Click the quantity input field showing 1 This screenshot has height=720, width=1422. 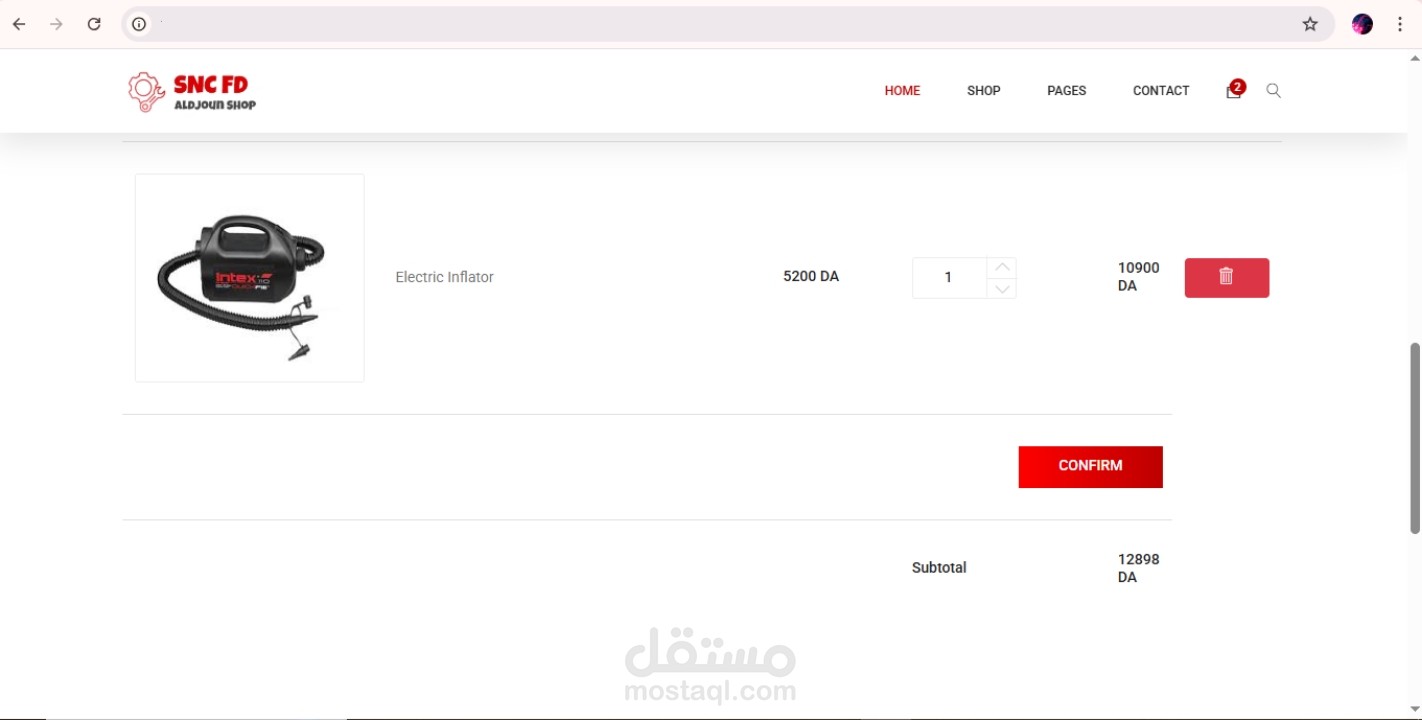[x=949, y=278]
